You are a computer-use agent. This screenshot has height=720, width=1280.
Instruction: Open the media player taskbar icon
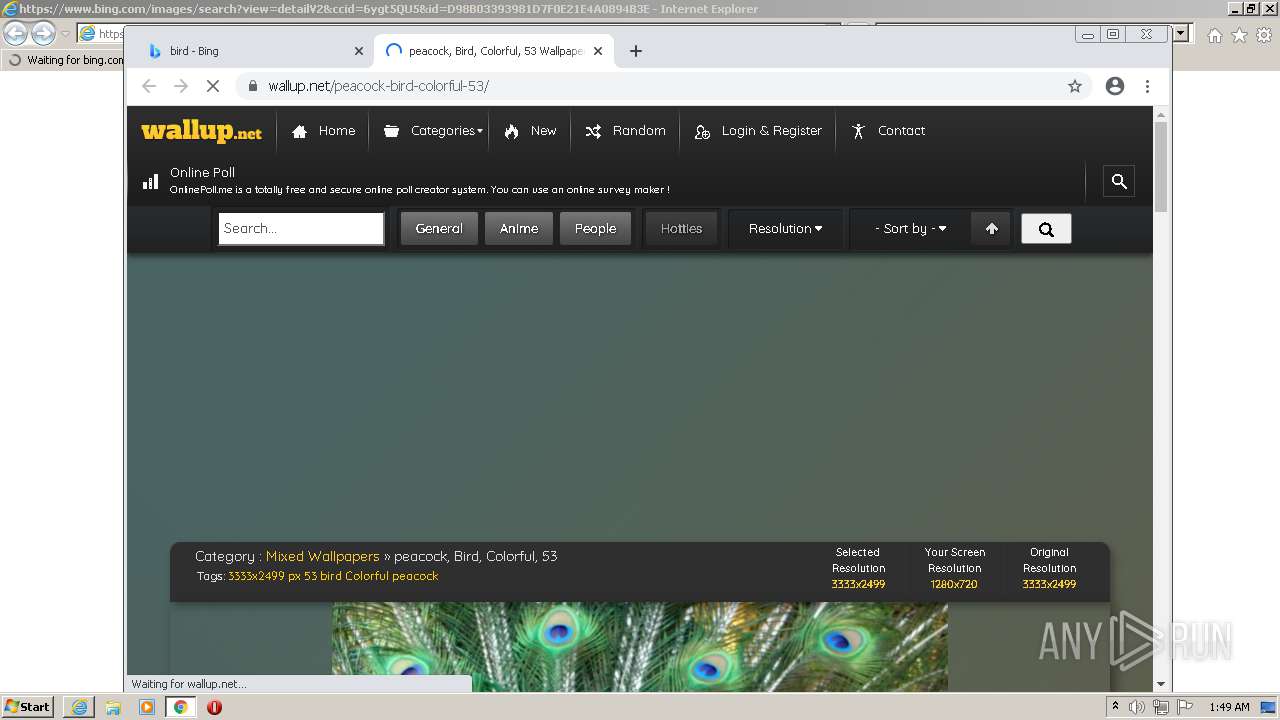point(147,707)
